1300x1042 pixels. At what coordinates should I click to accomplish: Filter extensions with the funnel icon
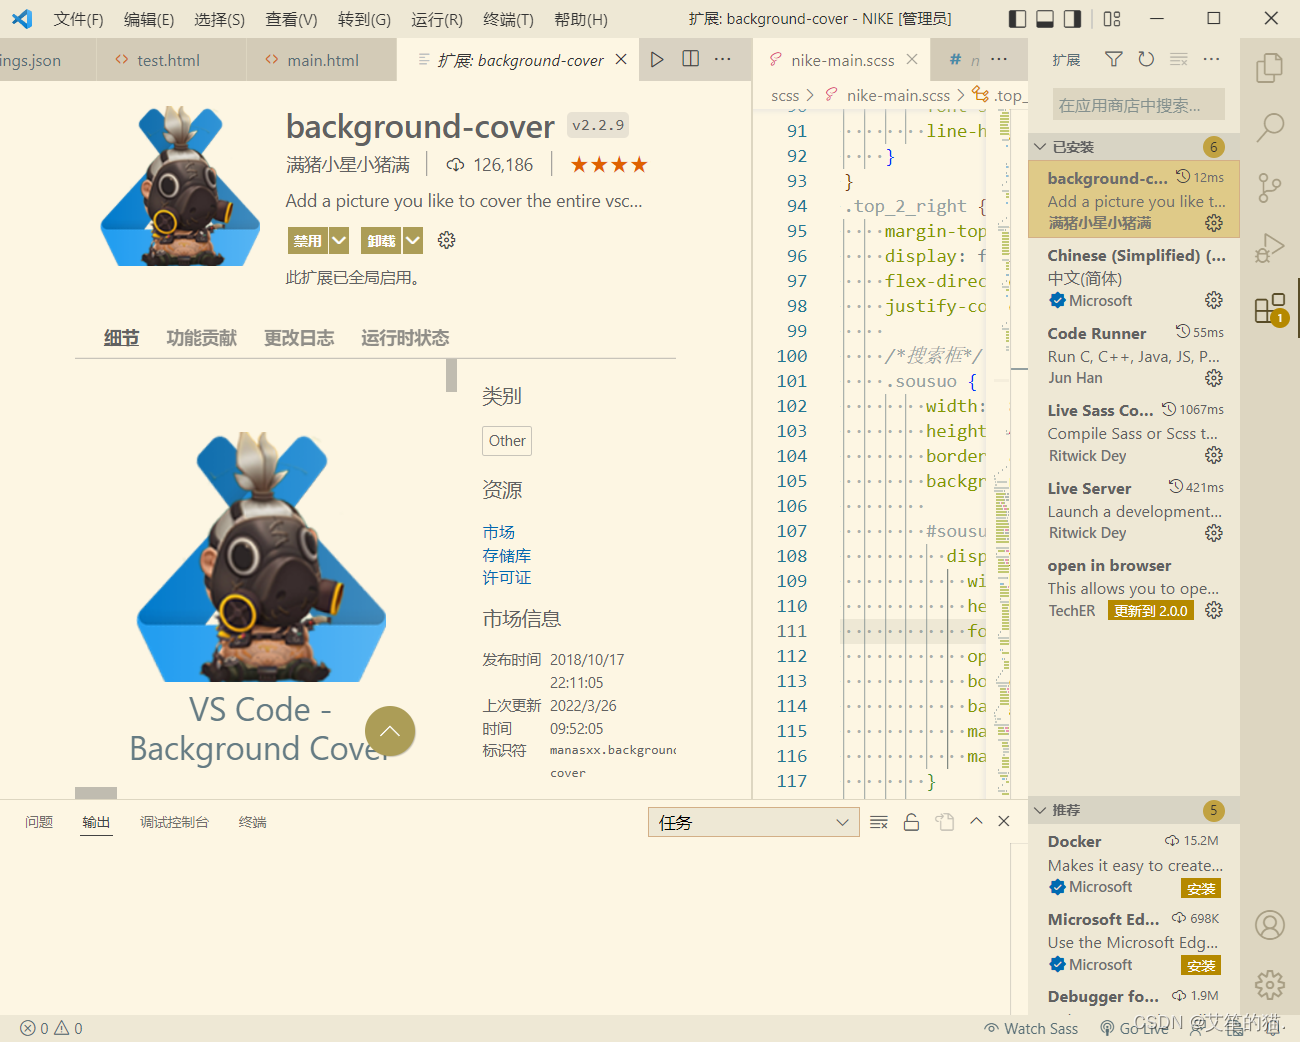coord(1113,60)
